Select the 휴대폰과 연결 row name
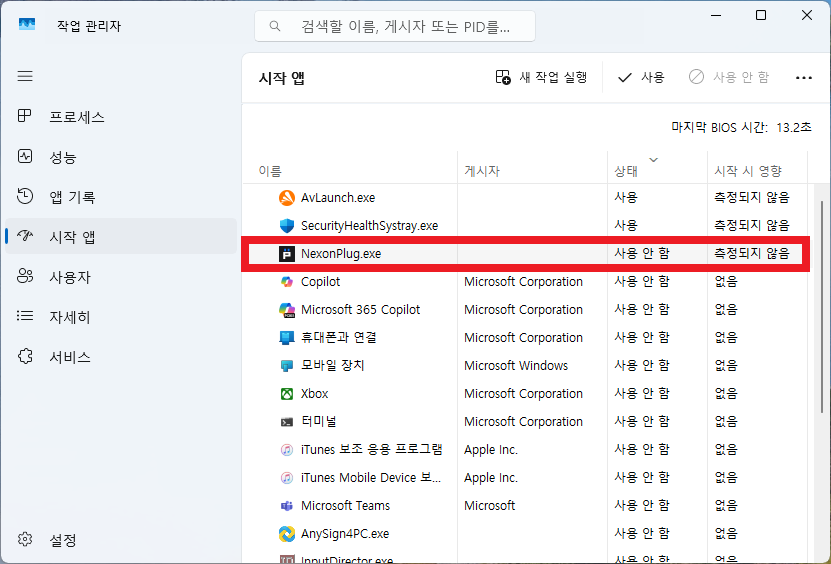Screen dimensions: 831x564 tap(339, 338)
